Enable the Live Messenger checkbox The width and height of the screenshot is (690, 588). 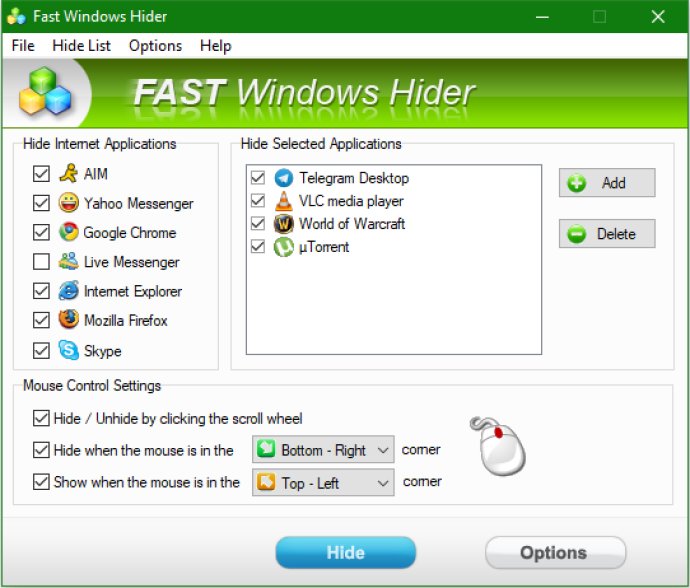[41, 261]
